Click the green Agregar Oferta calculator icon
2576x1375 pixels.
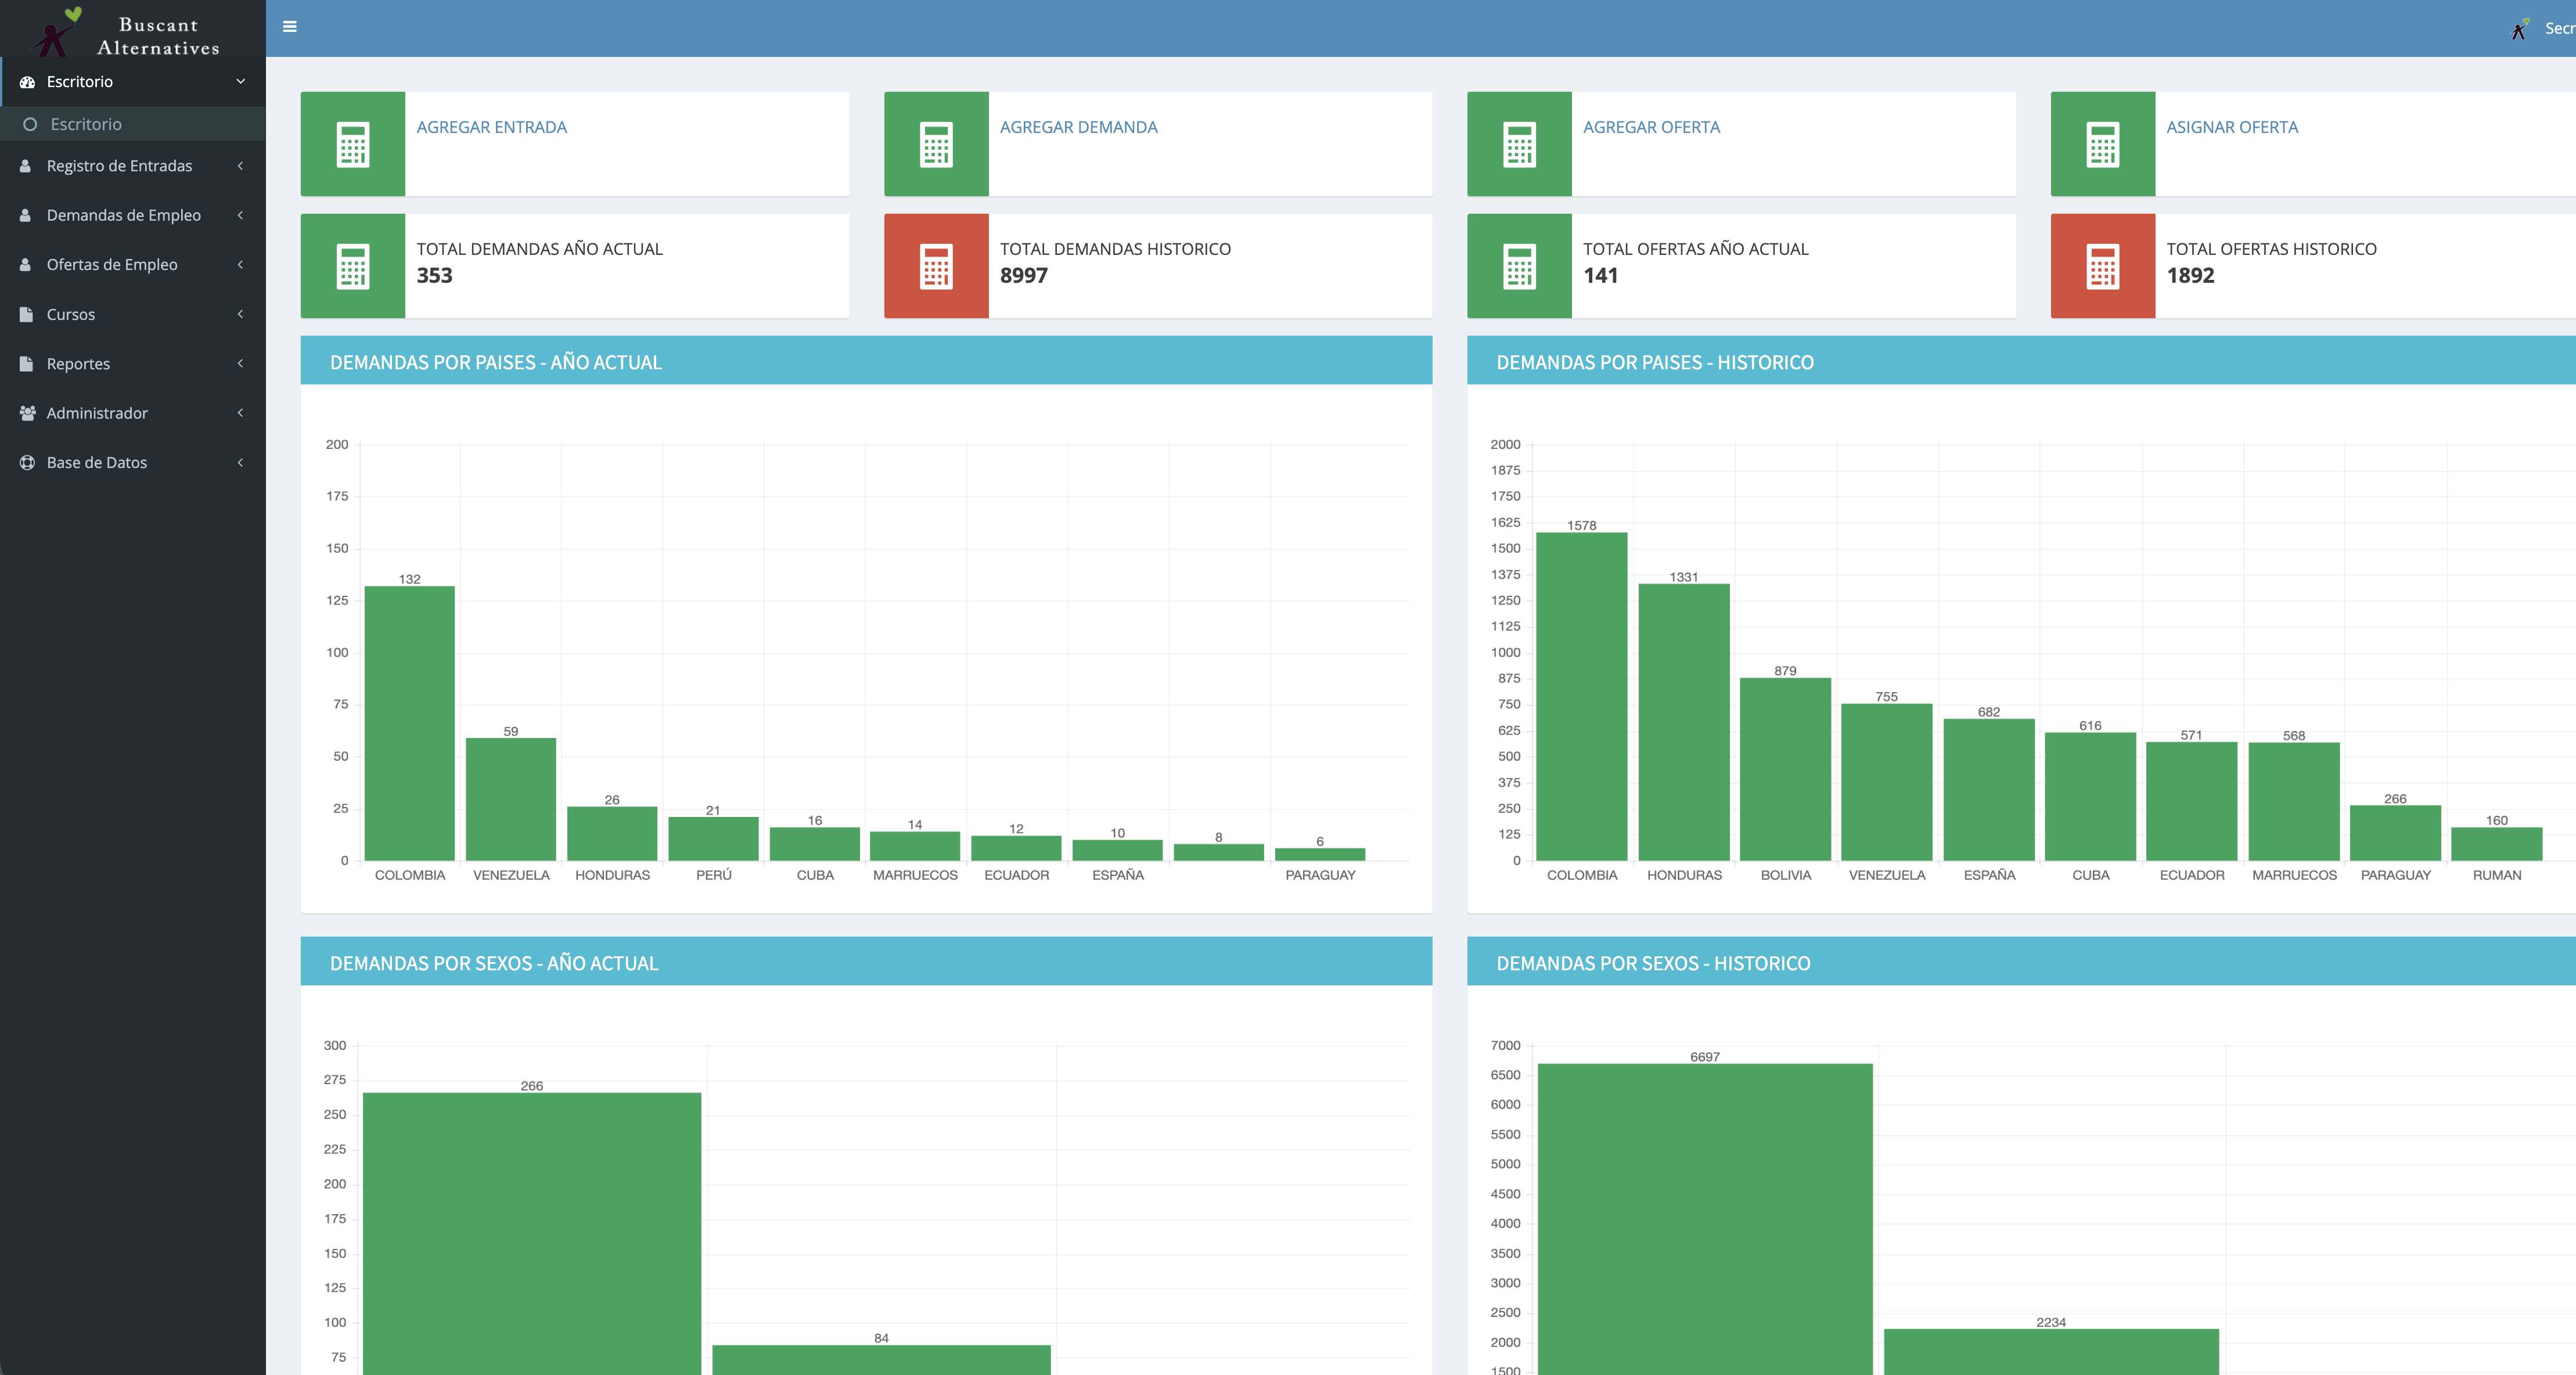[x=1519, y=144]
